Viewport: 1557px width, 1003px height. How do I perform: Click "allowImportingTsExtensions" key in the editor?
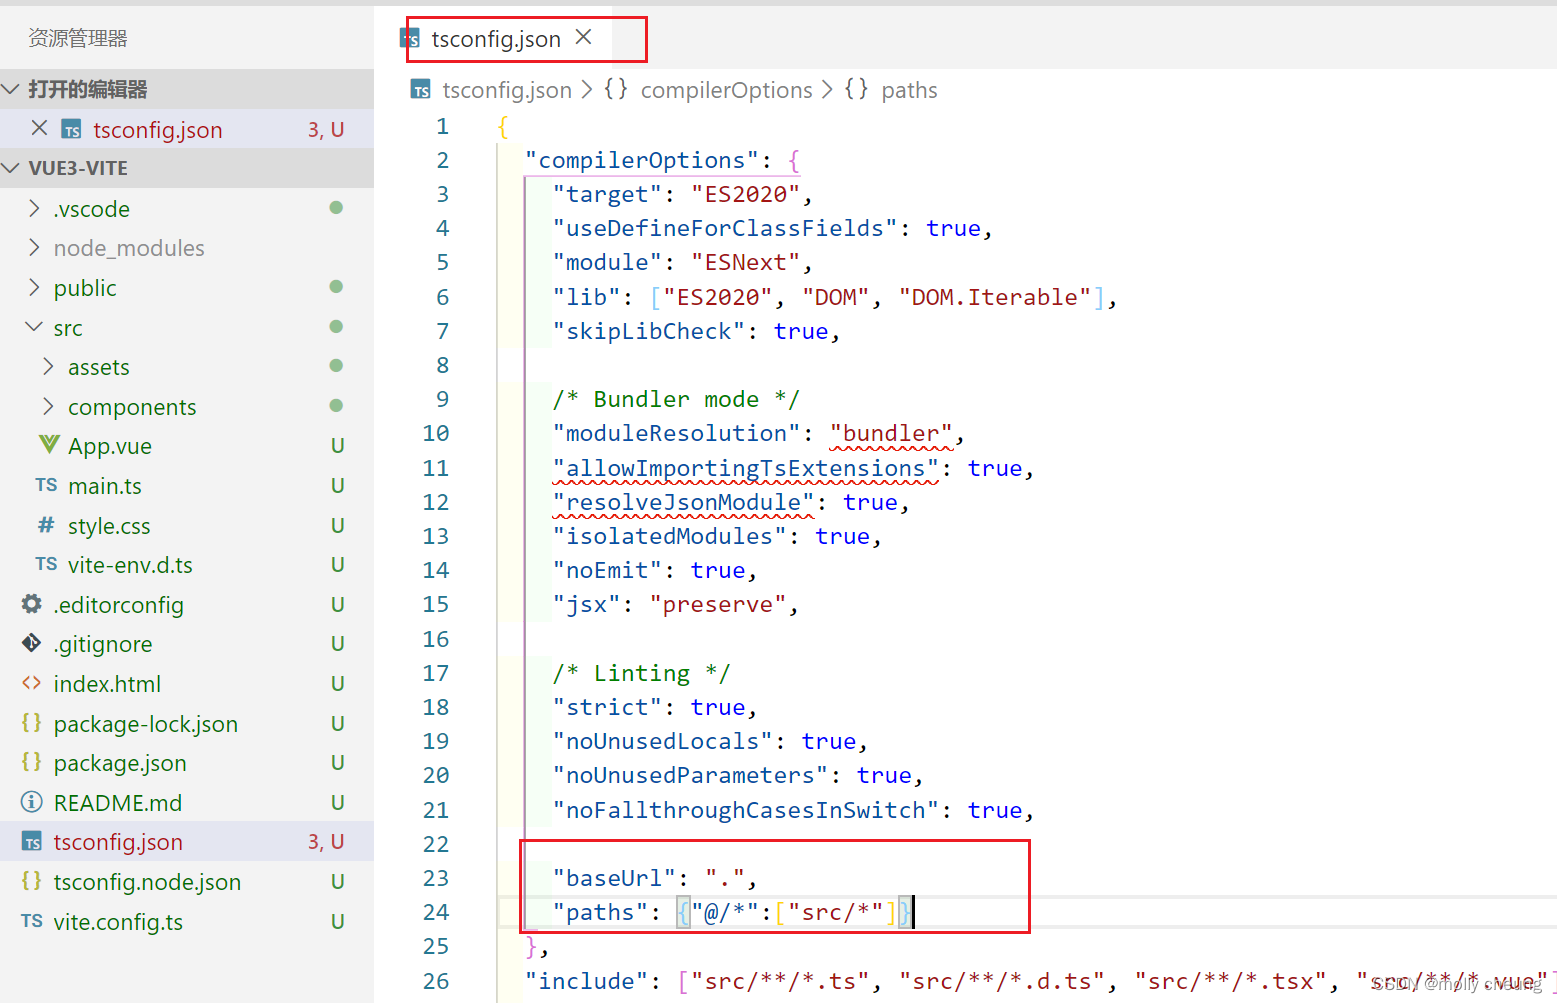745,468
